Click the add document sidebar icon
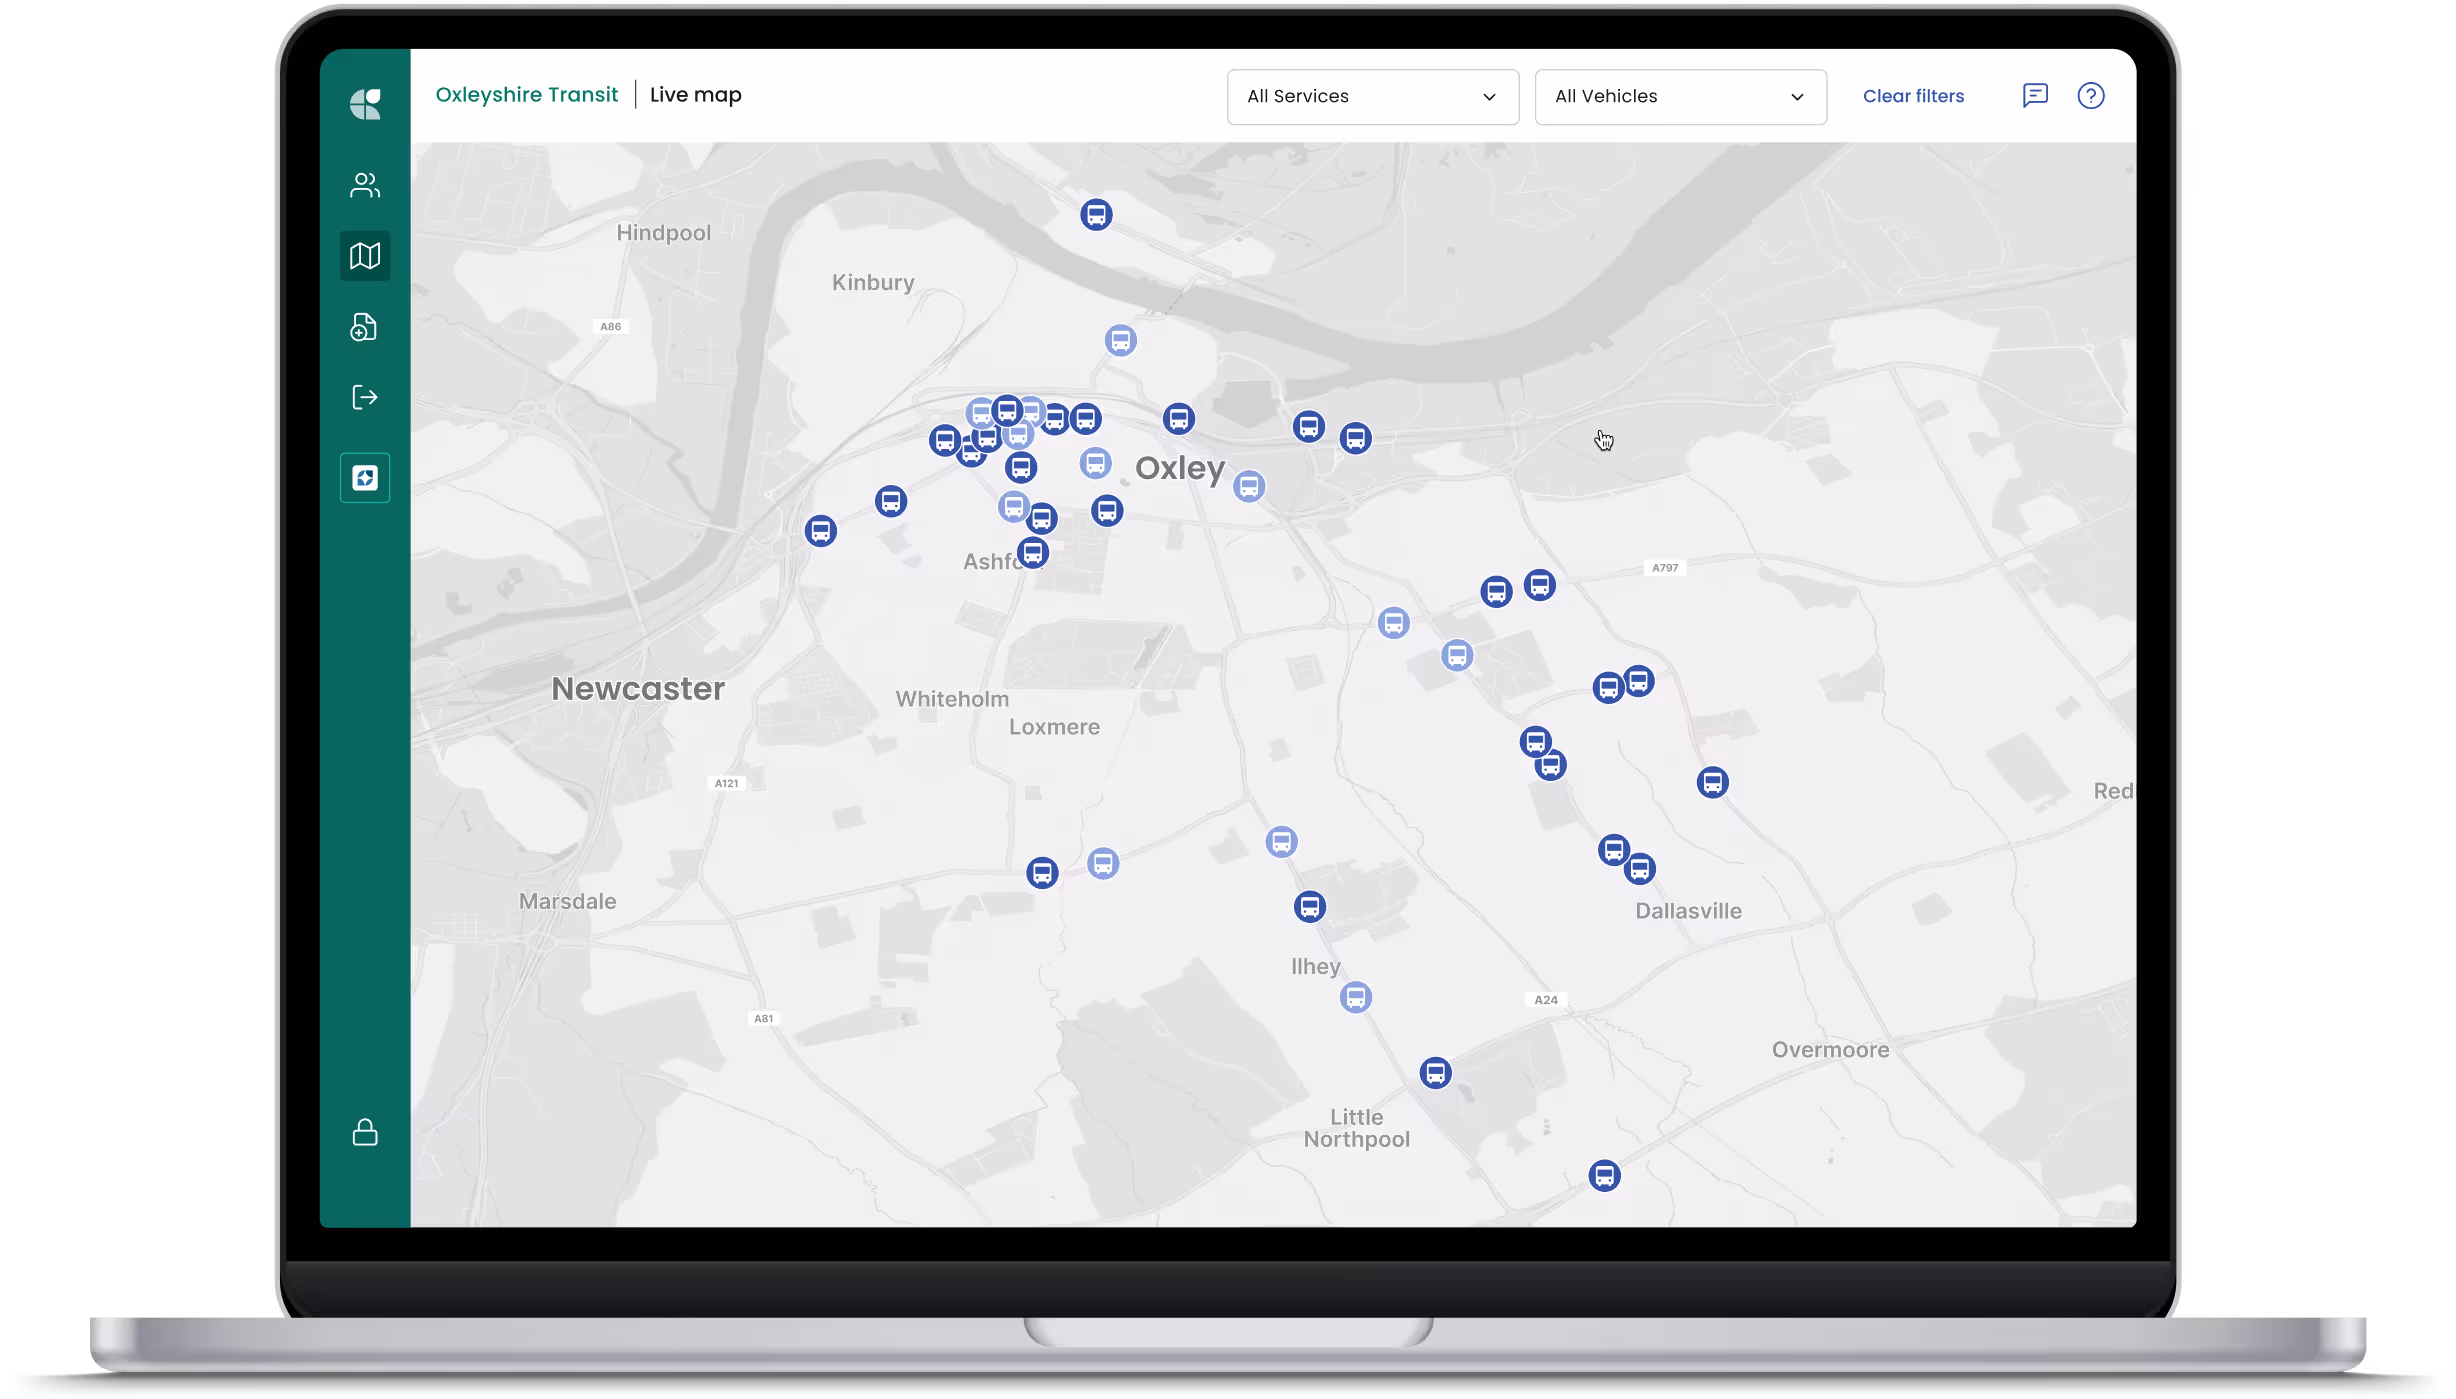 (x=365, y=327)
